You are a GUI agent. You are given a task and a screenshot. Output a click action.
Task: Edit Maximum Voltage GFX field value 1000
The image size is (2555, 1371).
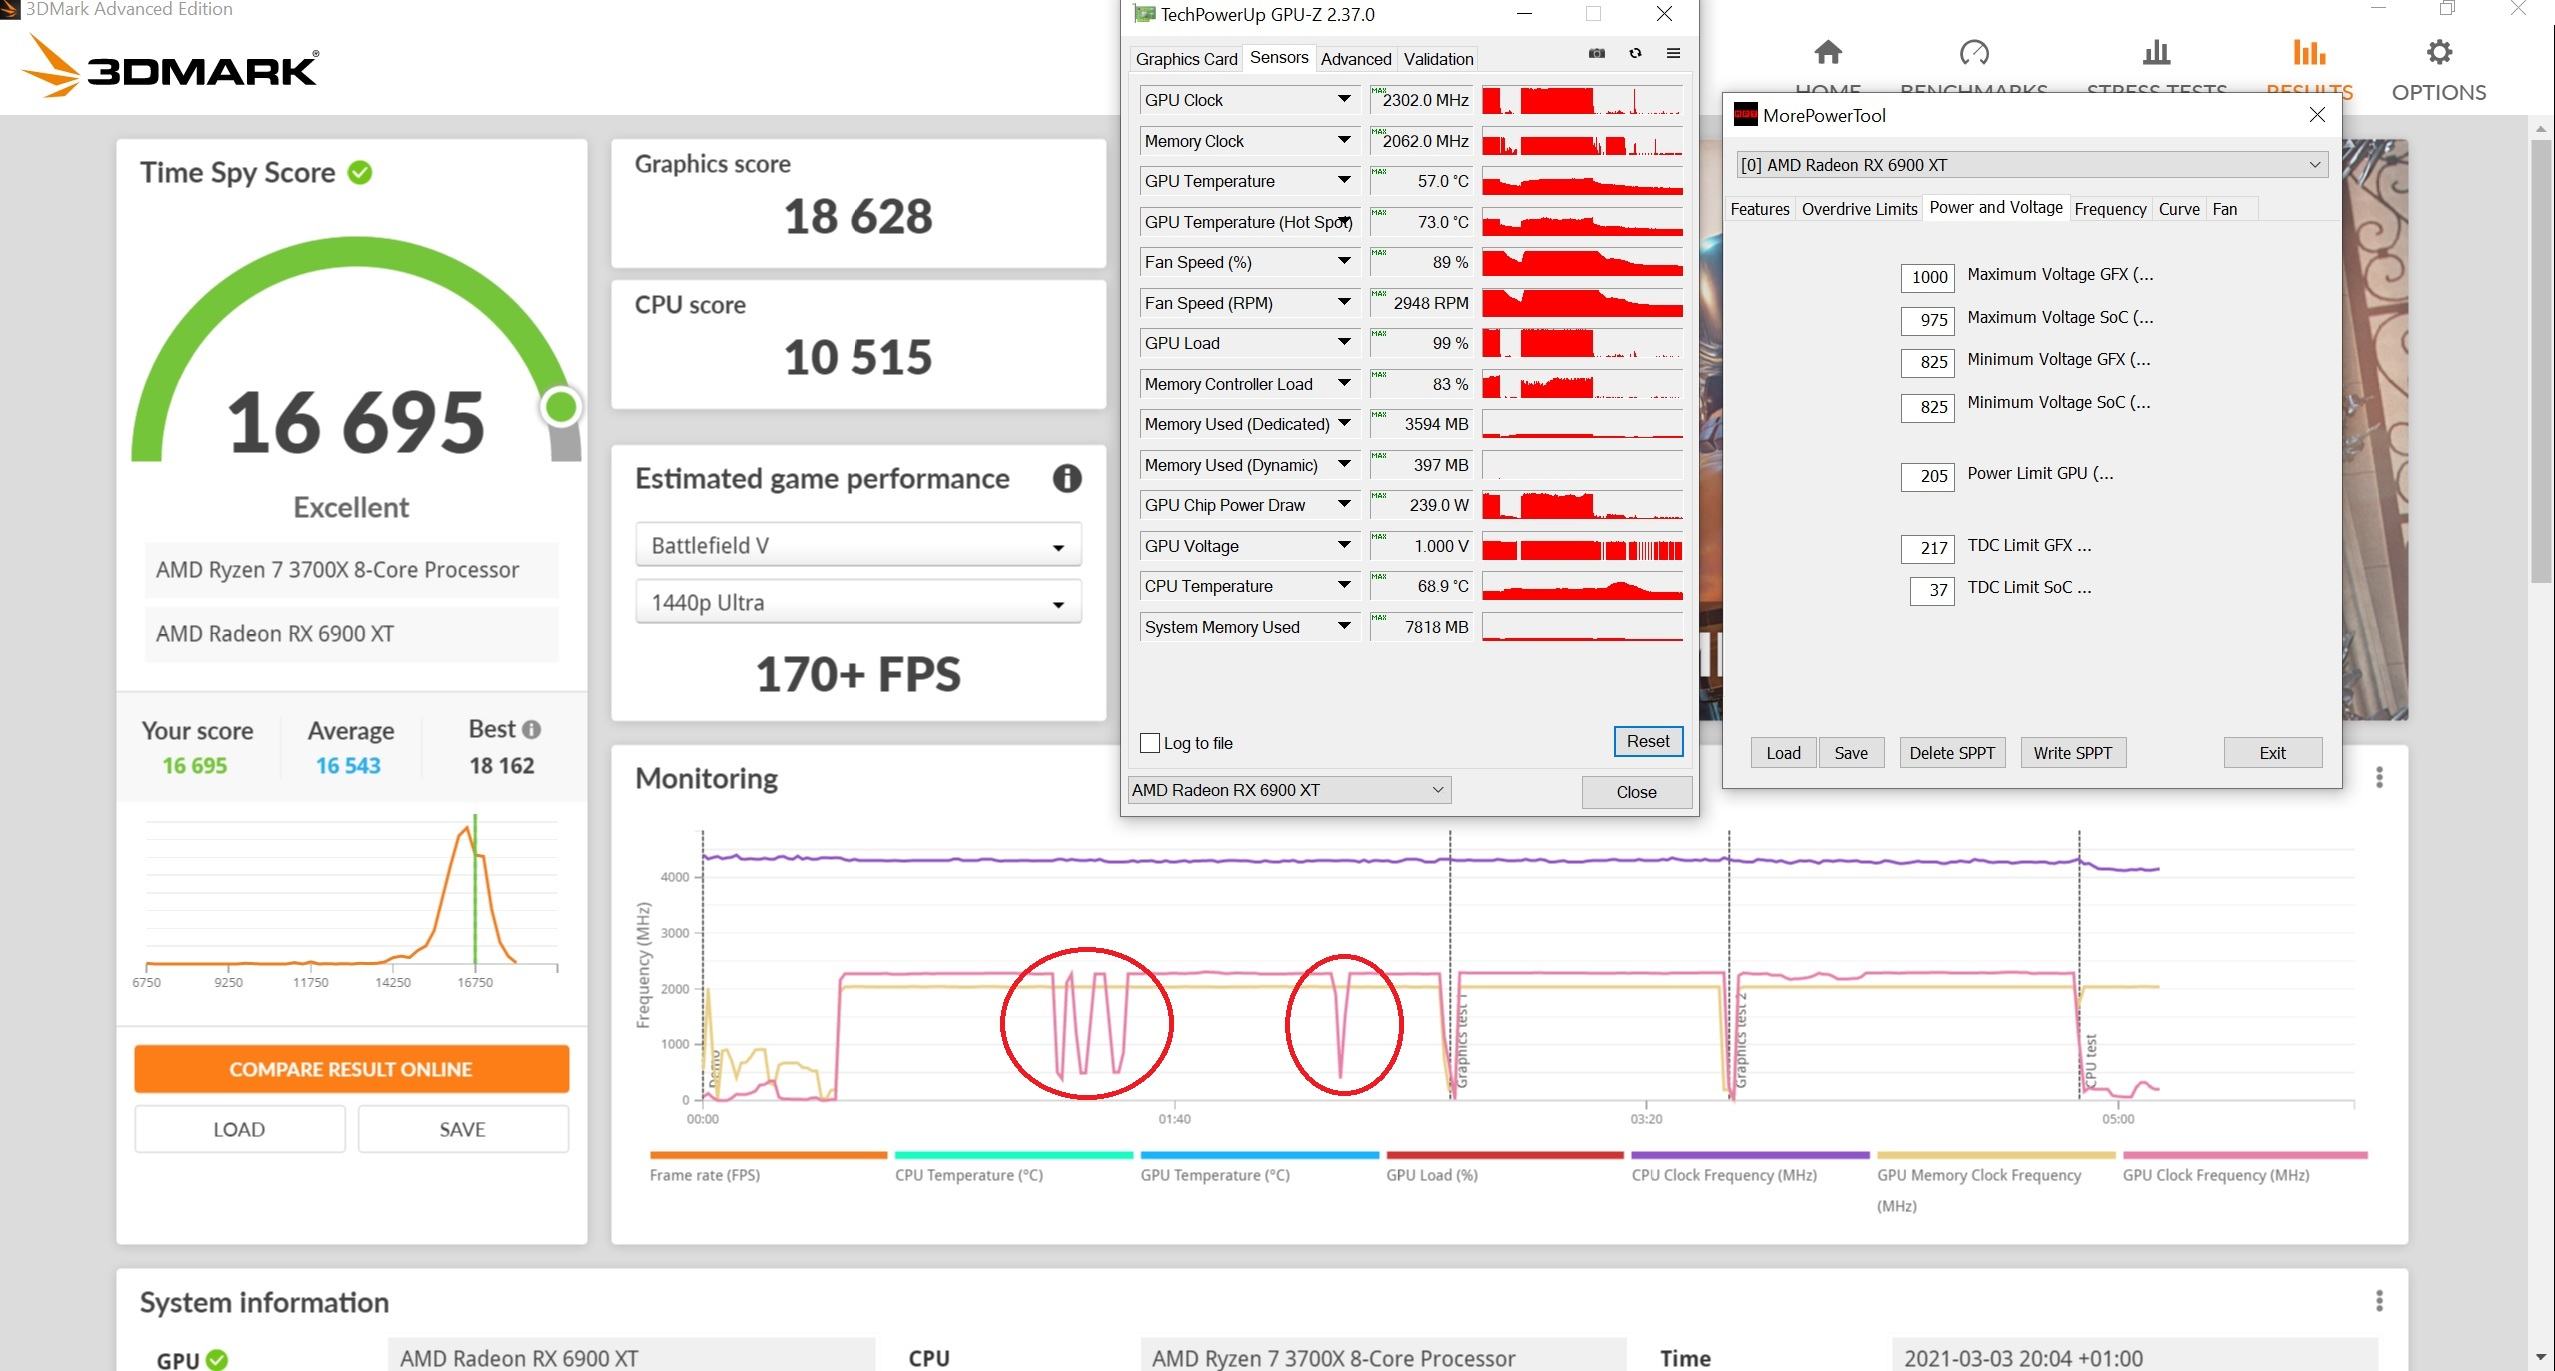click(x=1927, y=277)
